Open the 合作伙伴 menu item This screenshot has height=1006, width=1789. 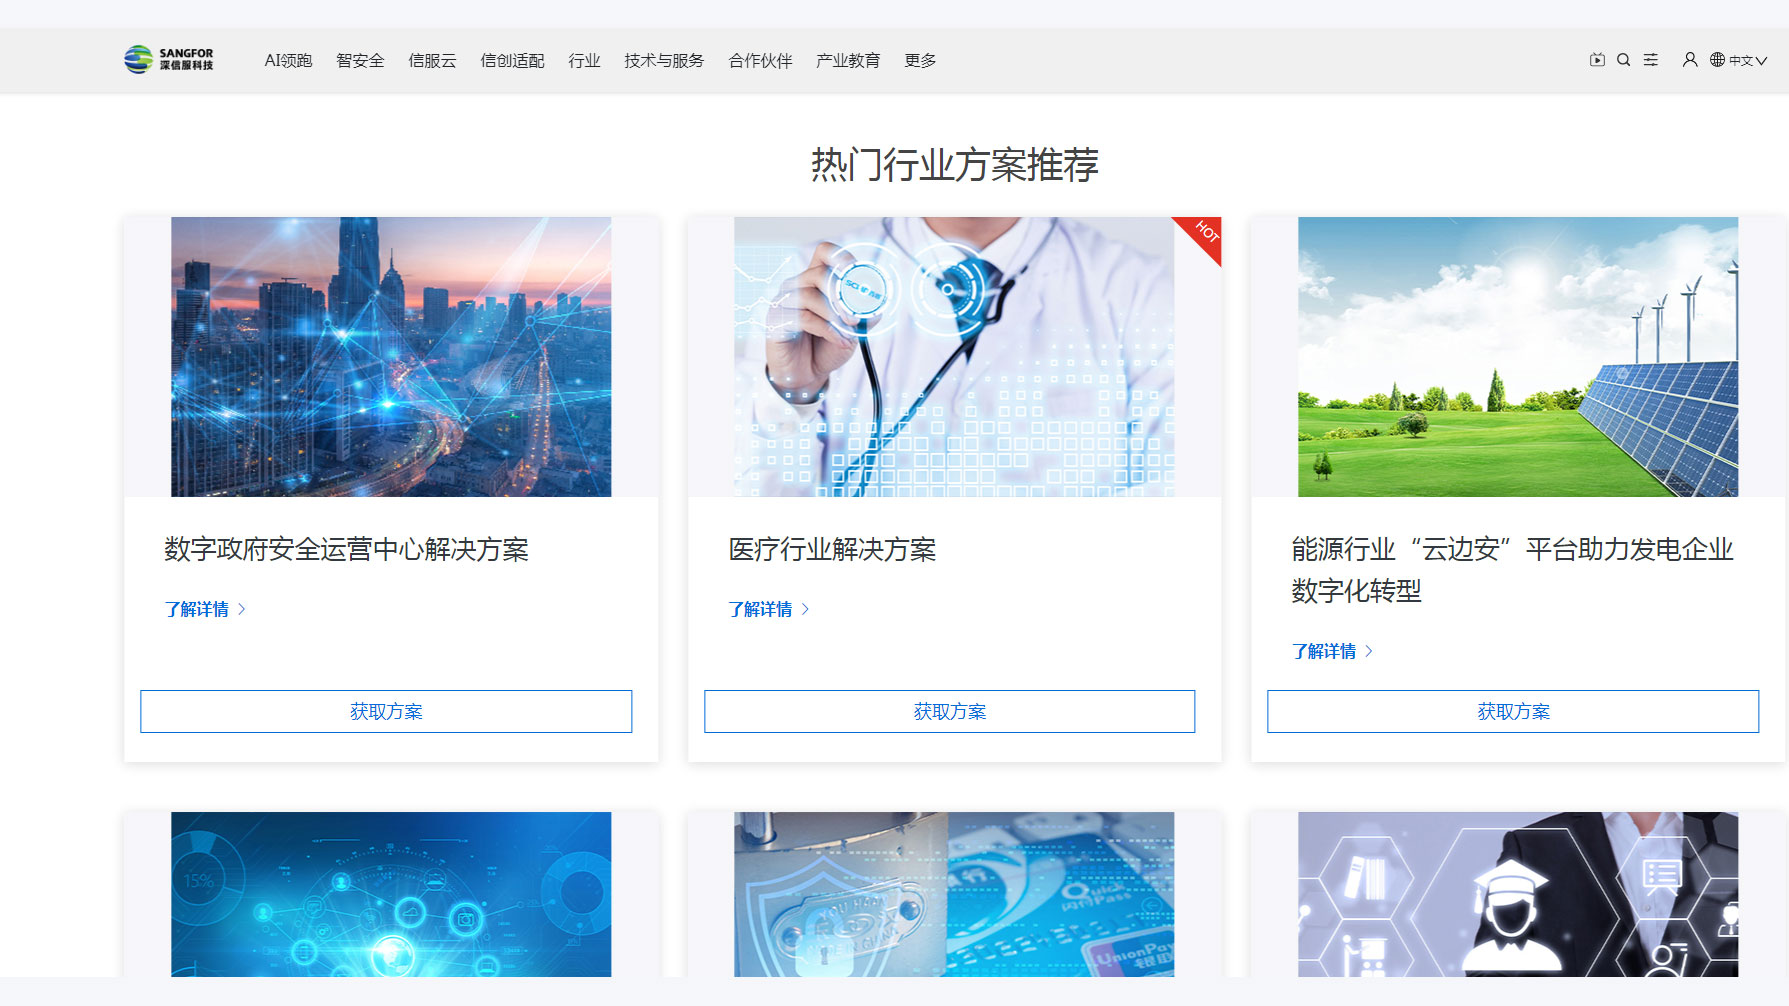coord(760,61)
